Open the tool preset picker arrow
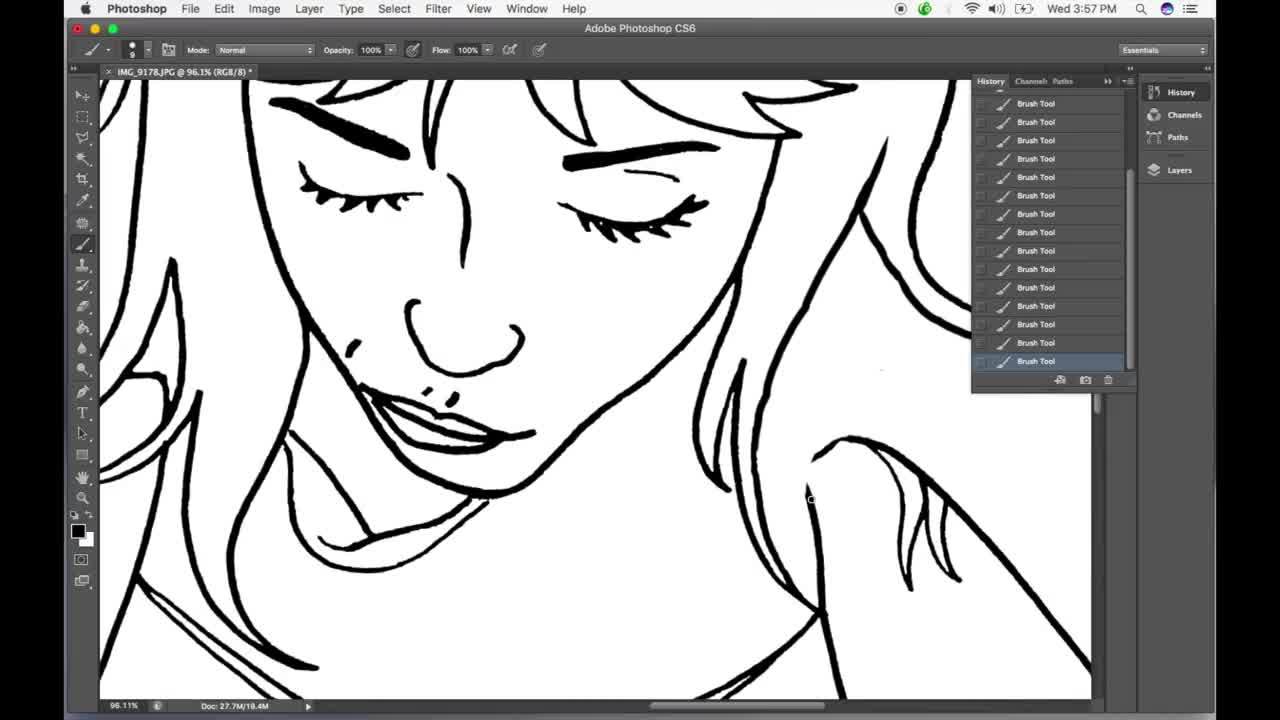This screenshot has height=720, width=1280. [108, 50]
